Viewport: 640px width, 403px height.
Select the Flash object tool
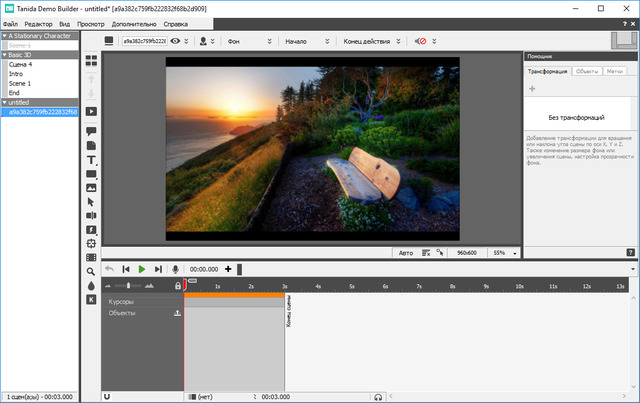click(91, 230)
